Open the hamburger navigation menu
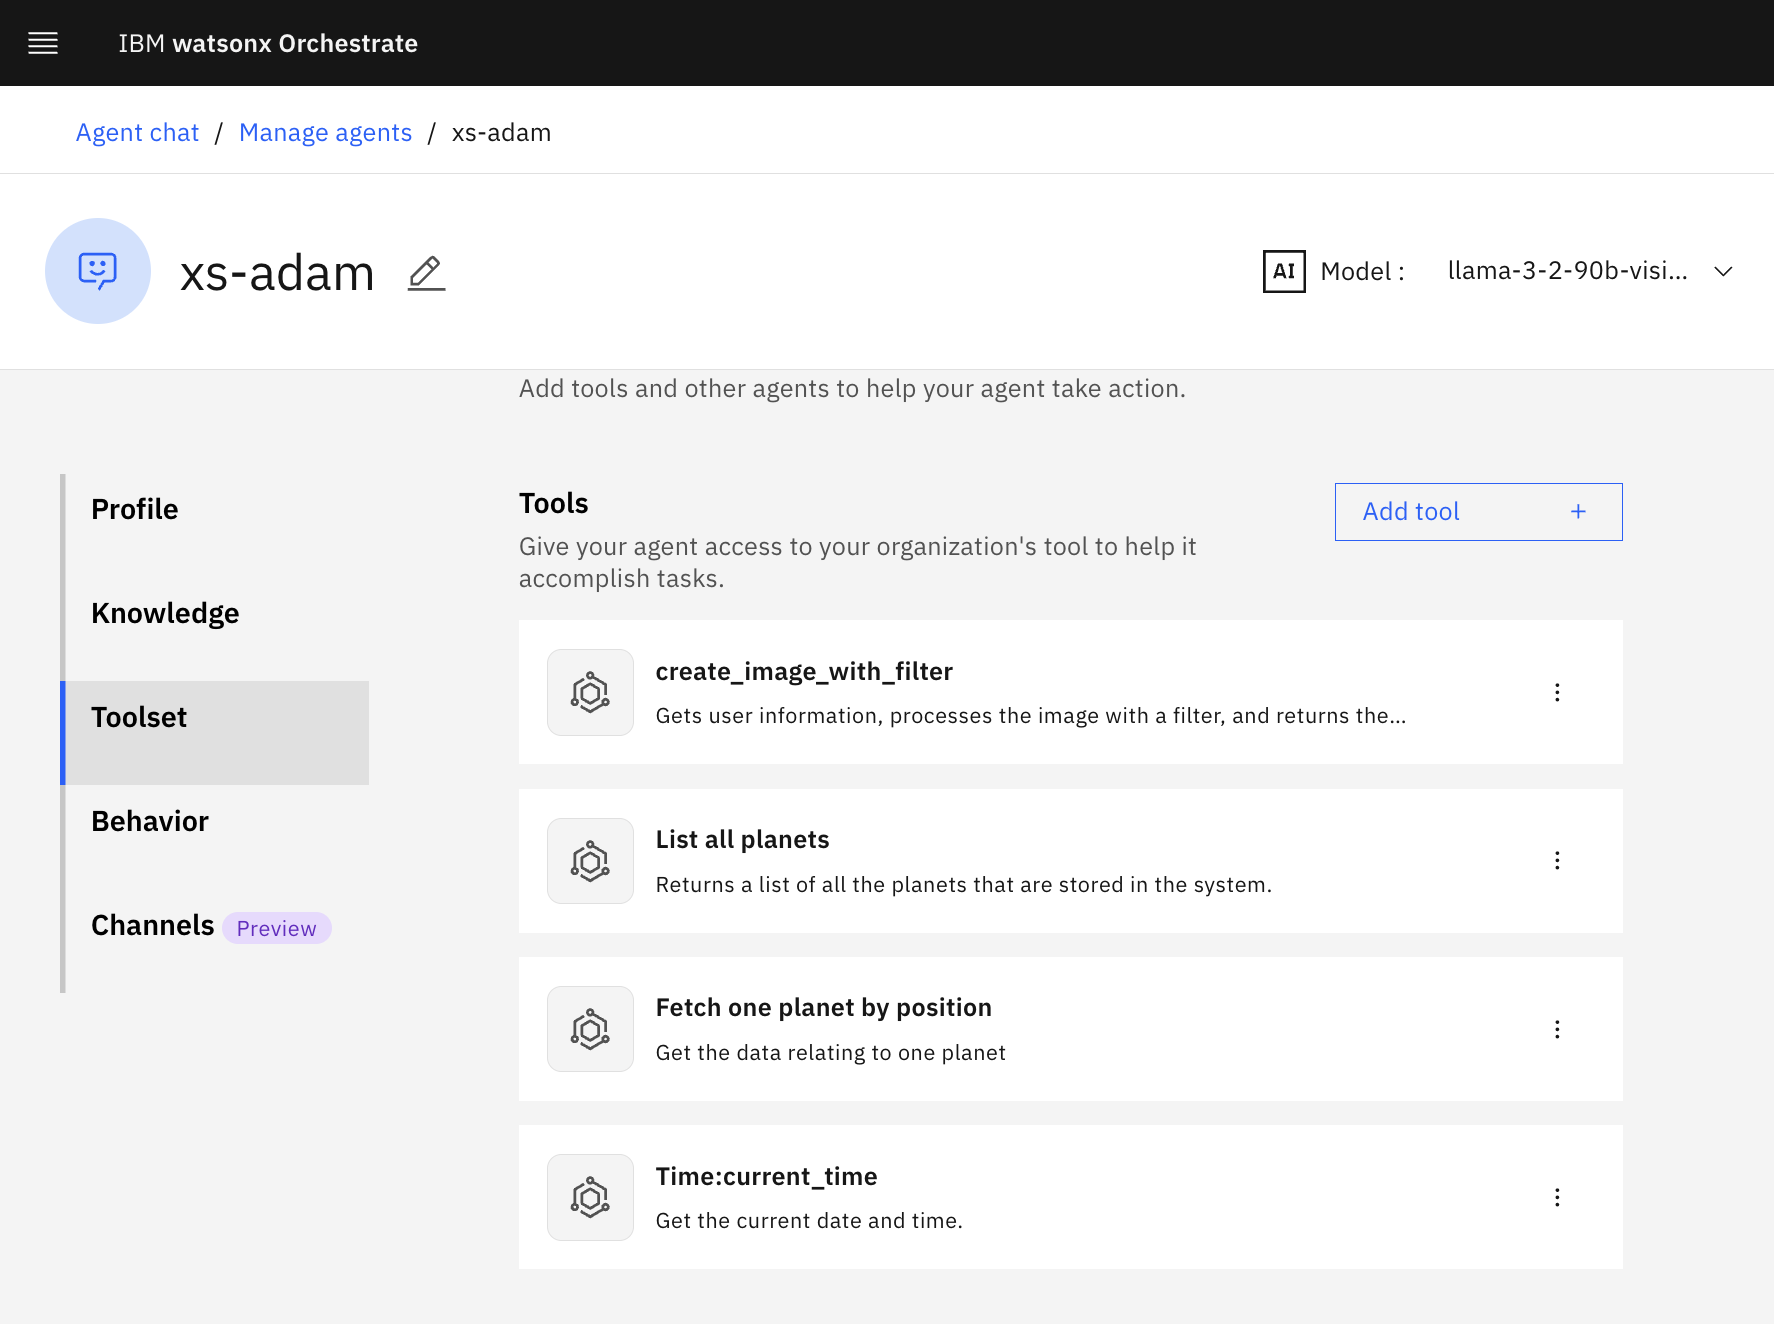The width and height of the screenshot is (1774, 1324). pos(43,43)
